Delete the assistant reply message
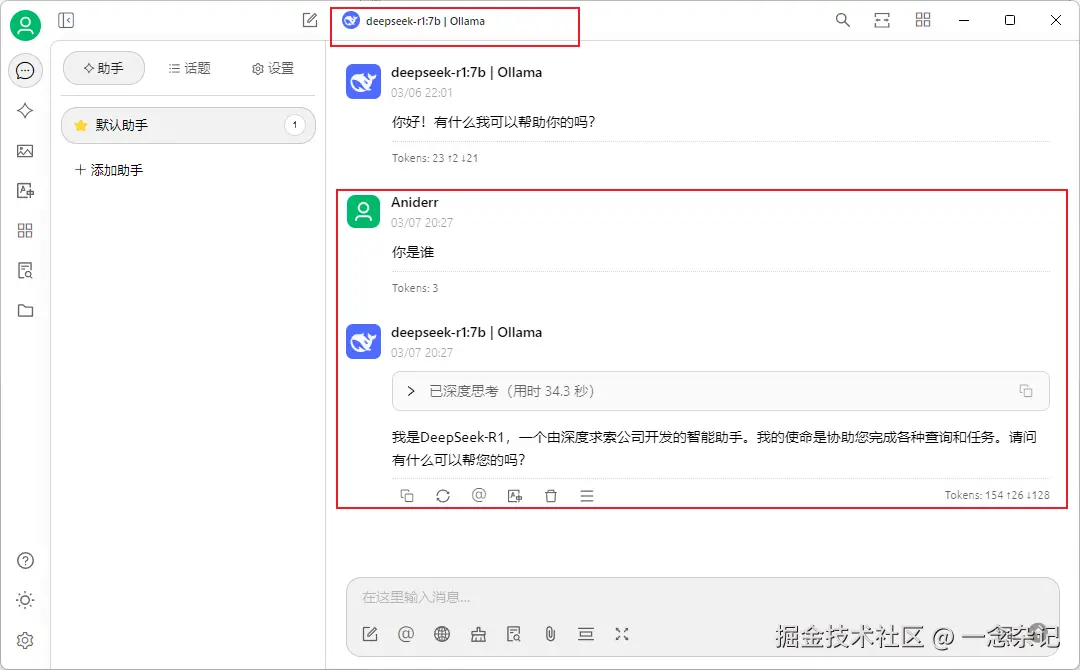This screenshot has width=1080, height=670. click(550, 496)
